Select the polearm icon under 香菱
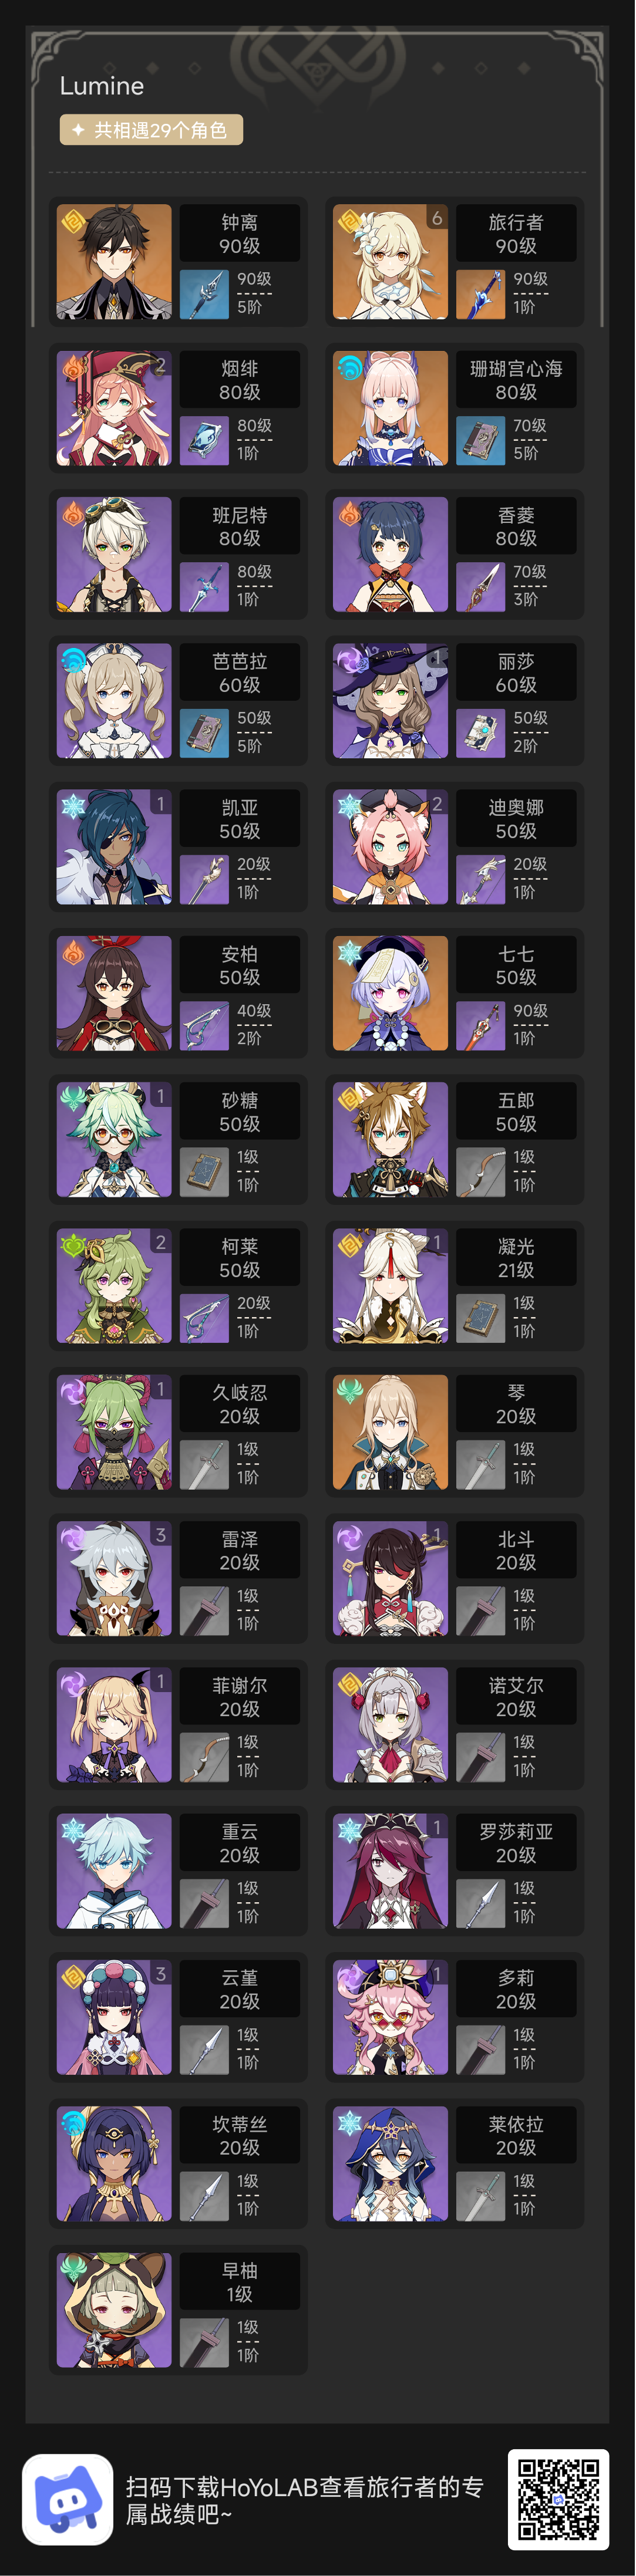The height and width of the screenshot is (2576, 636). click(x=480, y=587)
